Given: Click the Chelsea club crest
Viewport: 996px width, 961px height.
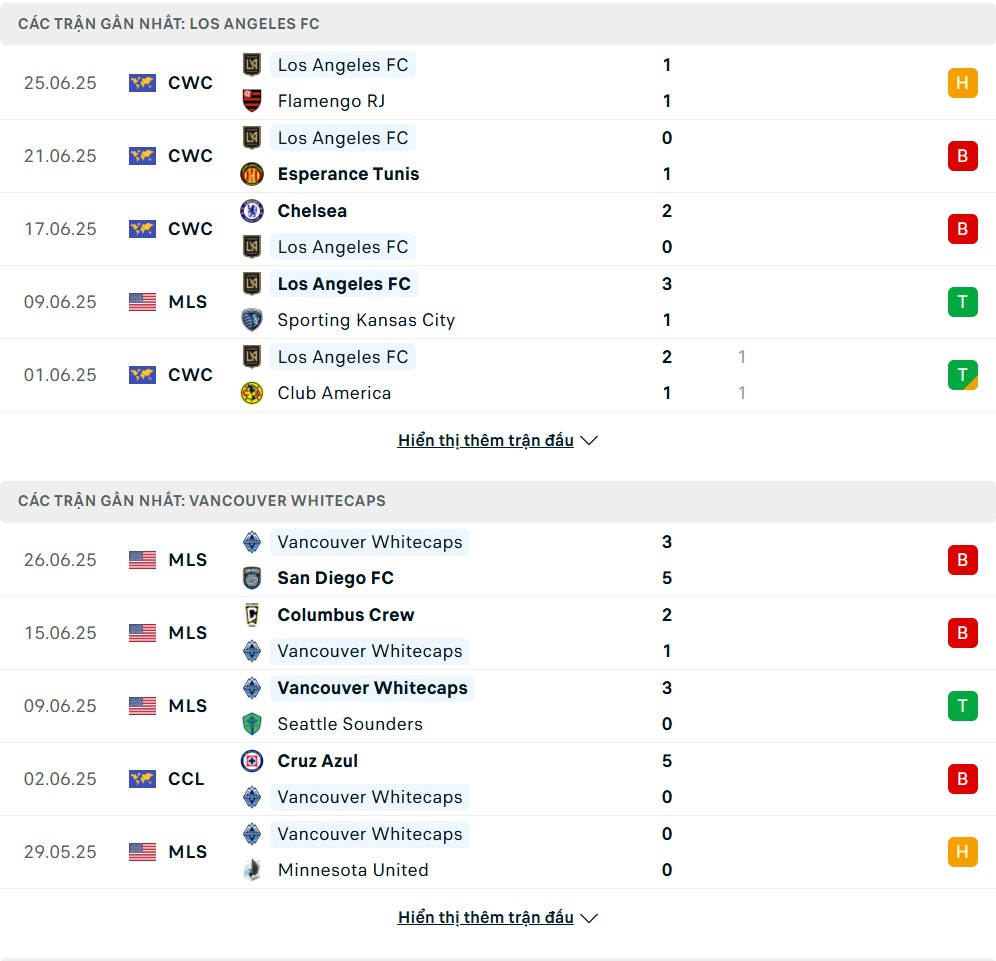Looking at the screenshot, I should click(252, 211).
